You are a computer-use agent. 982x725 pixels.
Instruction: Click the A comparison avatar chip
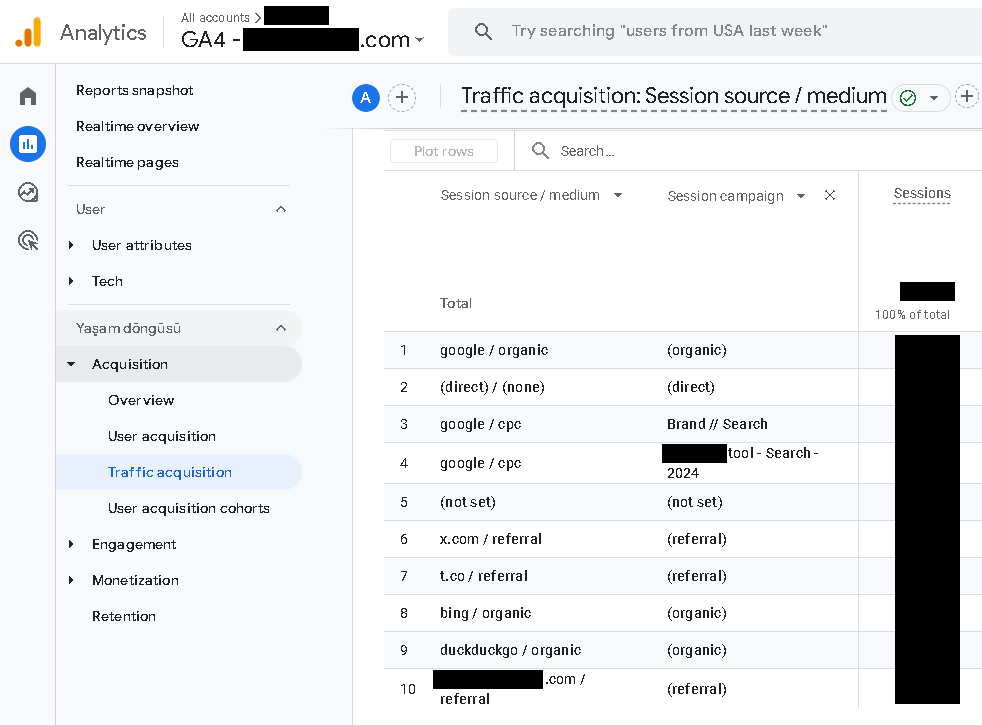pyautogui.click(x=365, y=97)
